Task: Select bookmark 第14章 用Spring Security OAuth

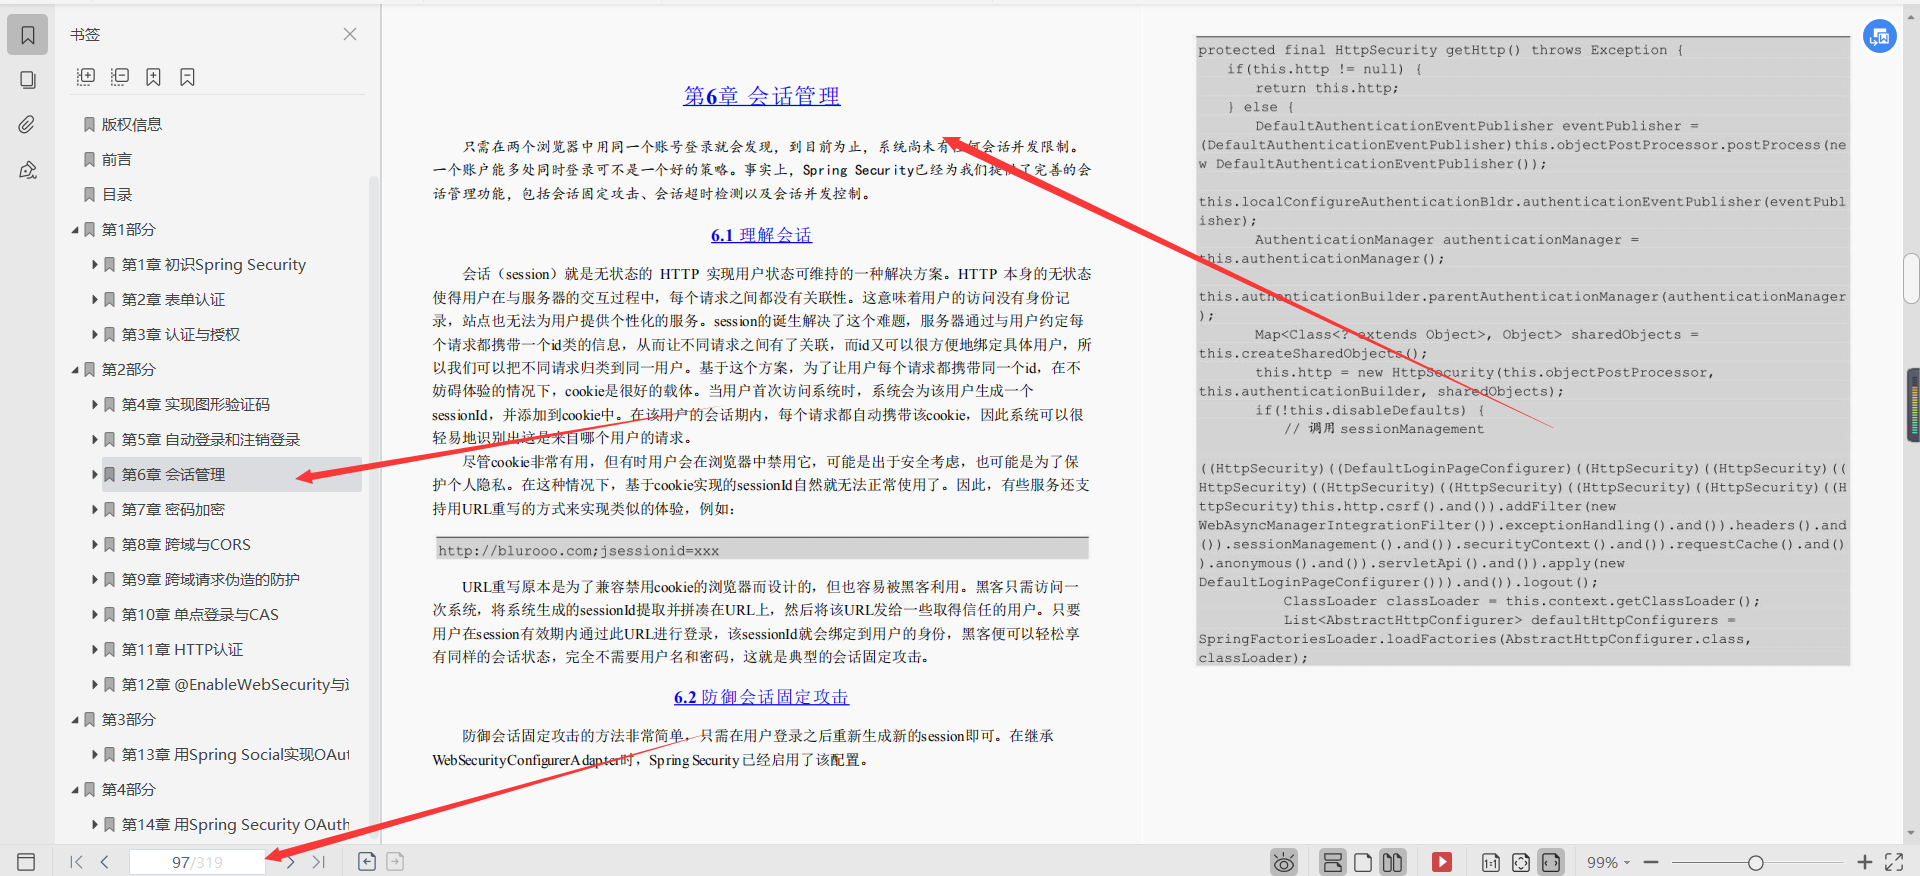Action: pos(235,825)
